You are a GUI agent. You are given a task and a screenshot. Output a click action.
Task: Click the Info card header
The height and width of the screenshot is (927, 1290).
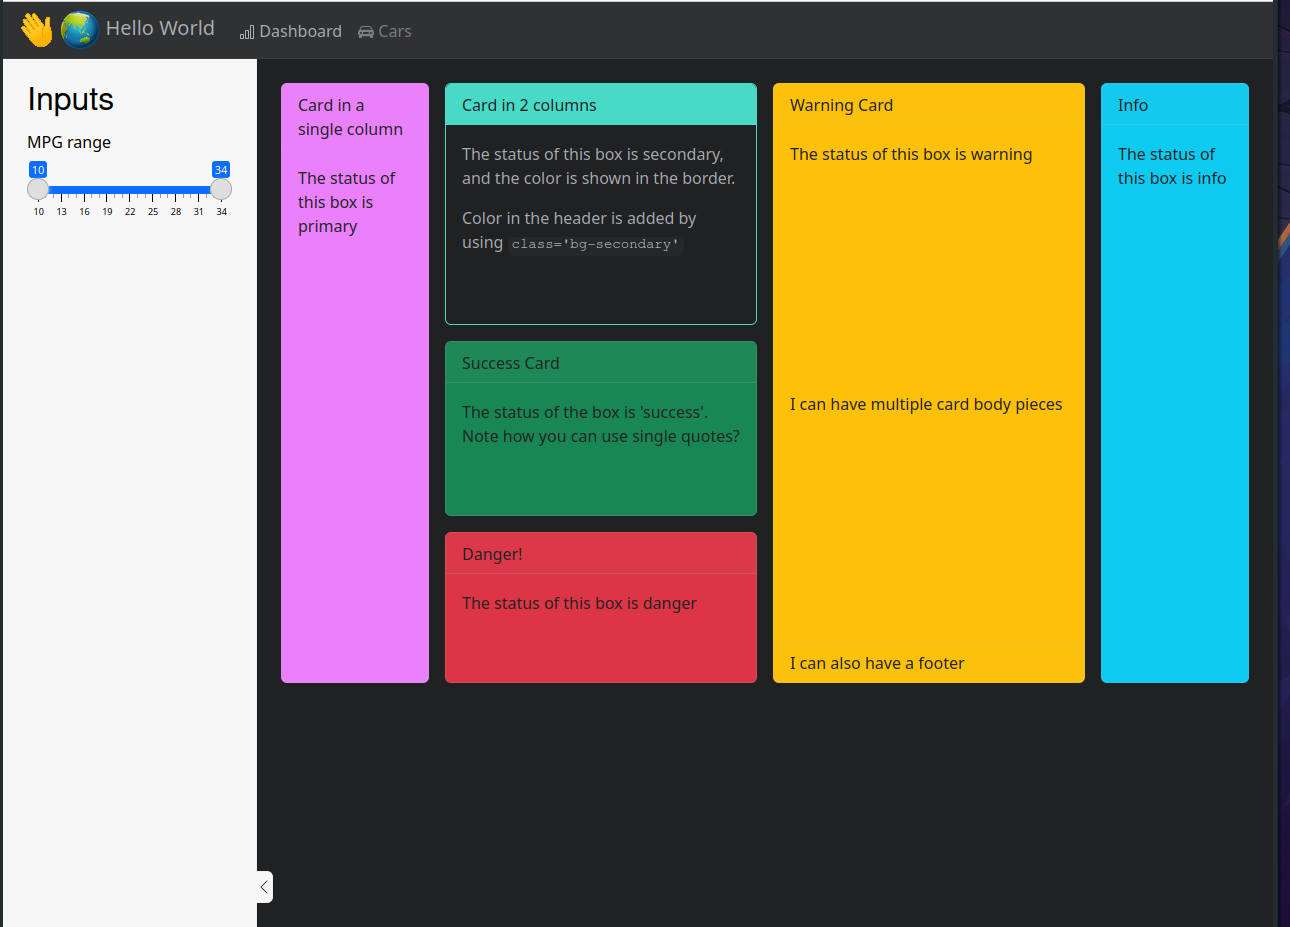(x=1175, y=105)
